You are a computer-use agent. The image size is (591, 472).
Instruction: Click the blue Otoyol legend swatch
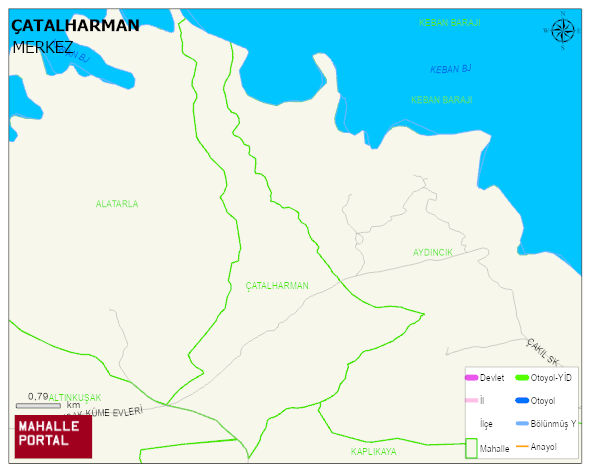[522, 400]
